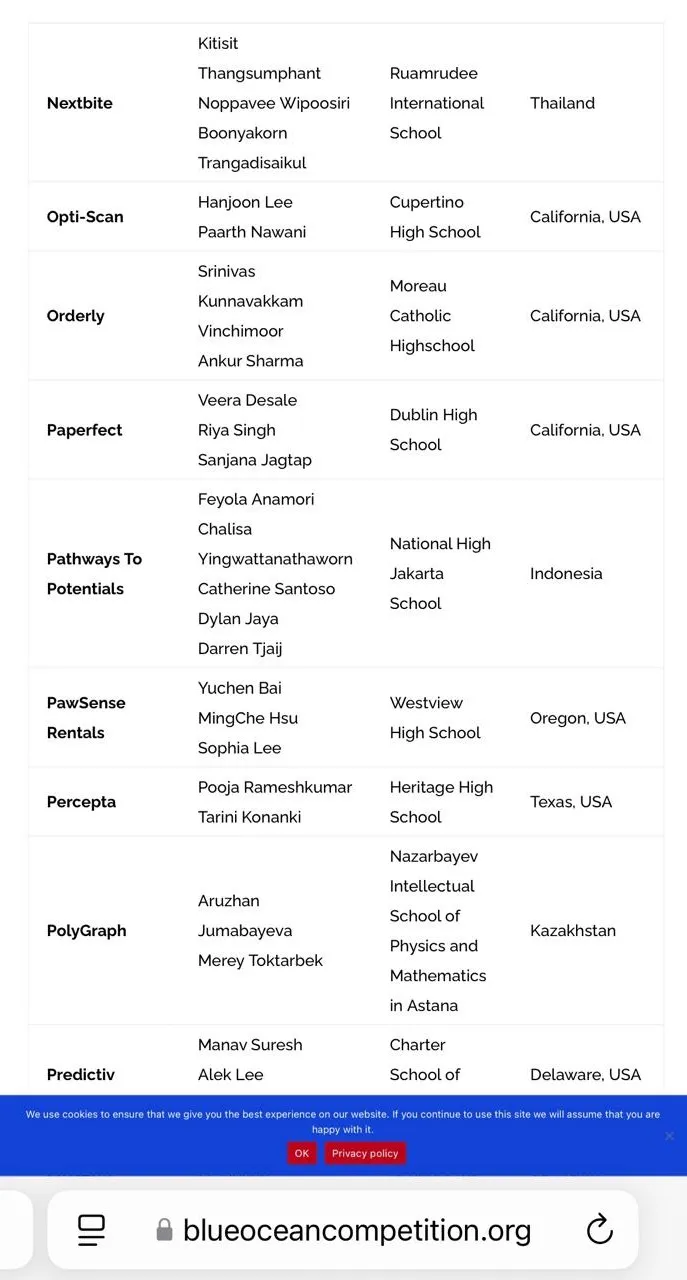687x1280 pixels.
Task: Tap the PawSense Rentals team name
Action: 86,718
